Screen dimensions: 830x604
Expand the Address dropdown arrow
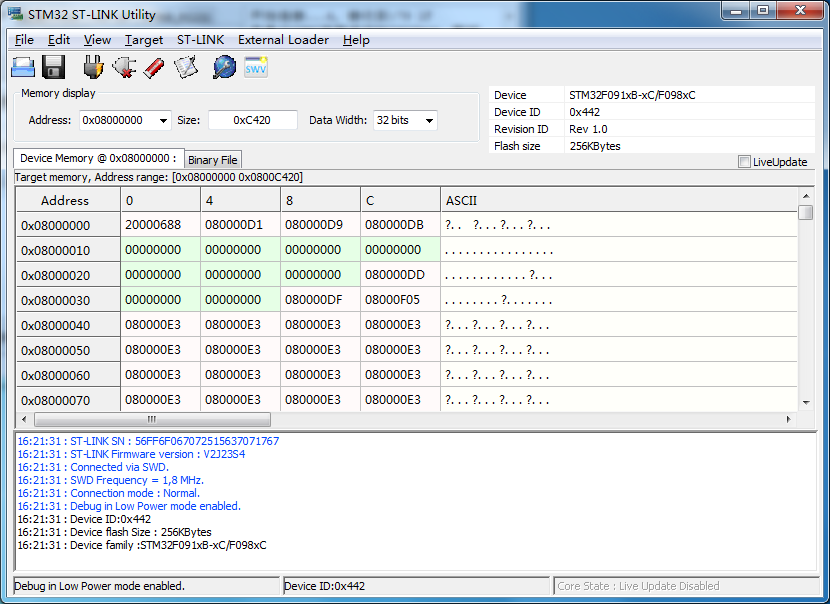(x=164, y=121)
